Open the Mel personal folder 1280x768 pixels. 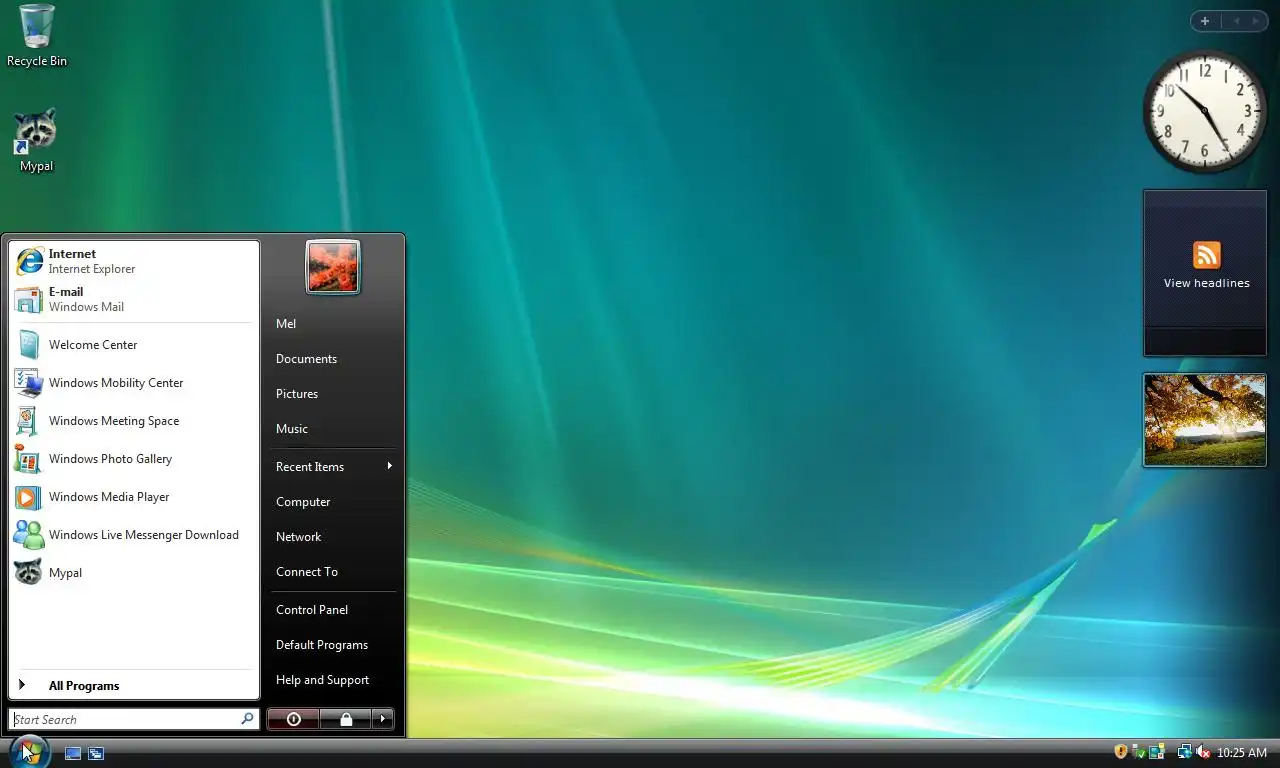[333, 324]
